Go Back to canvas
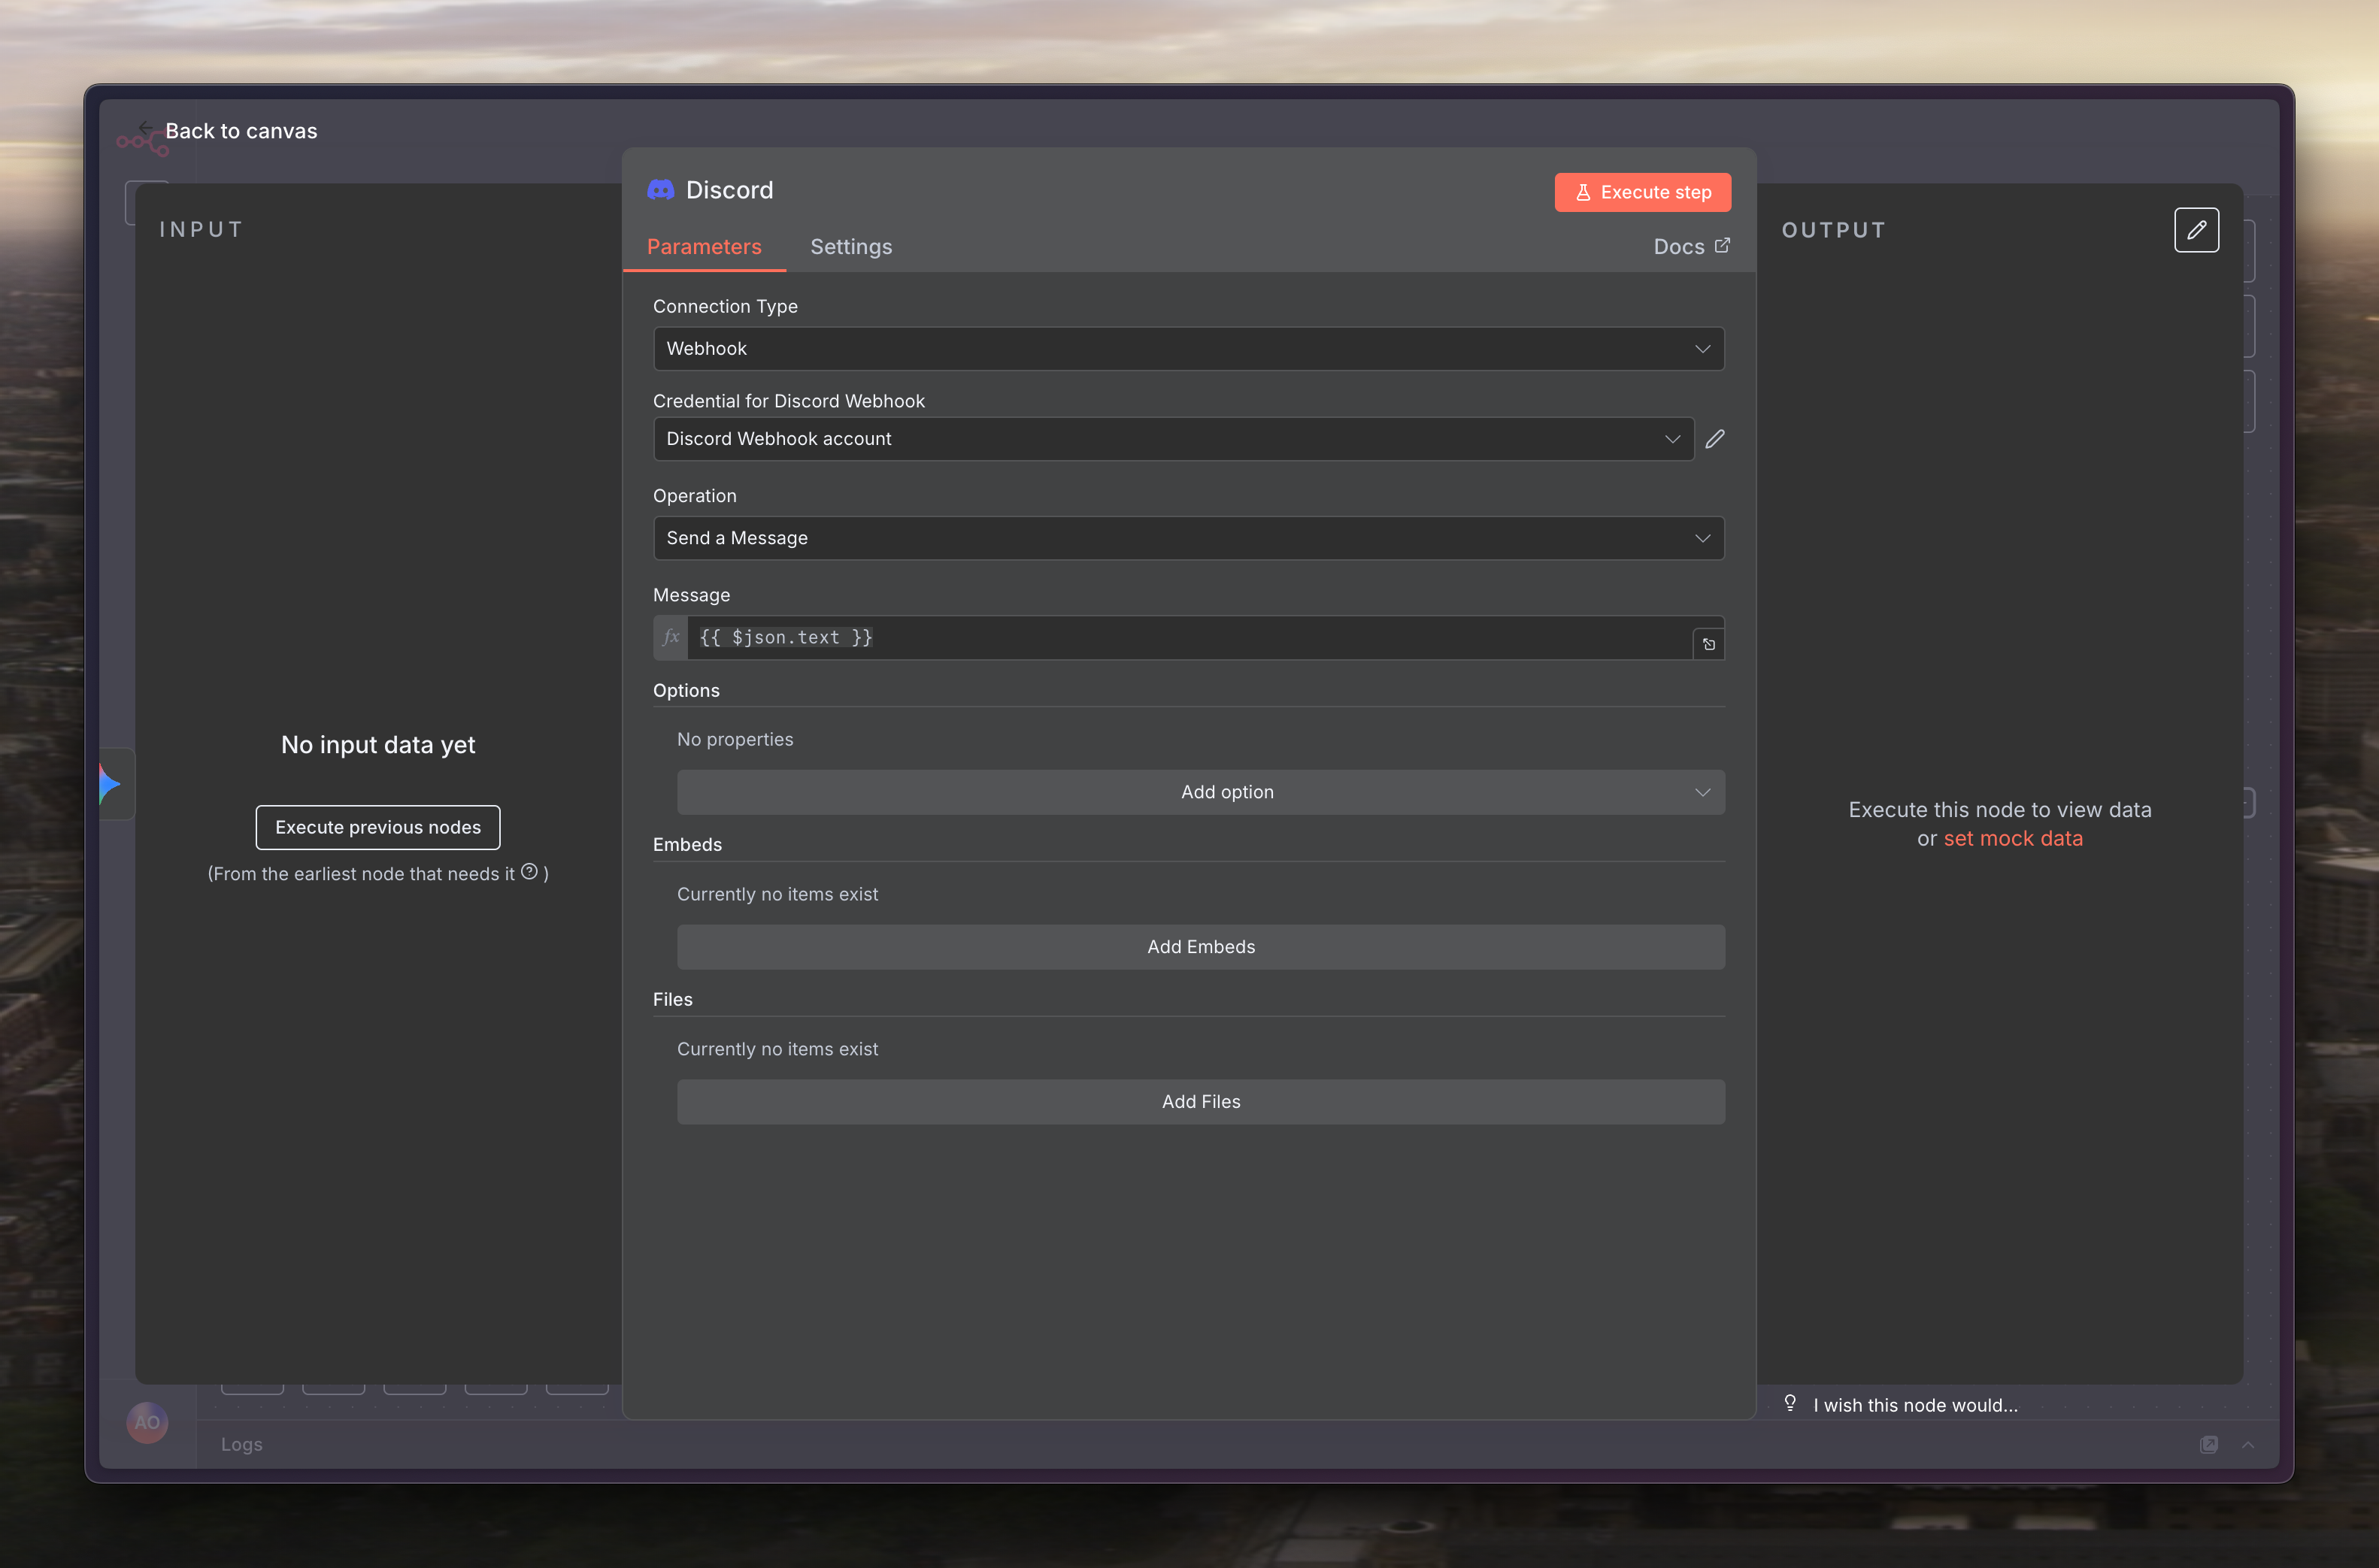2379x1568 pixels. (241, 131)
